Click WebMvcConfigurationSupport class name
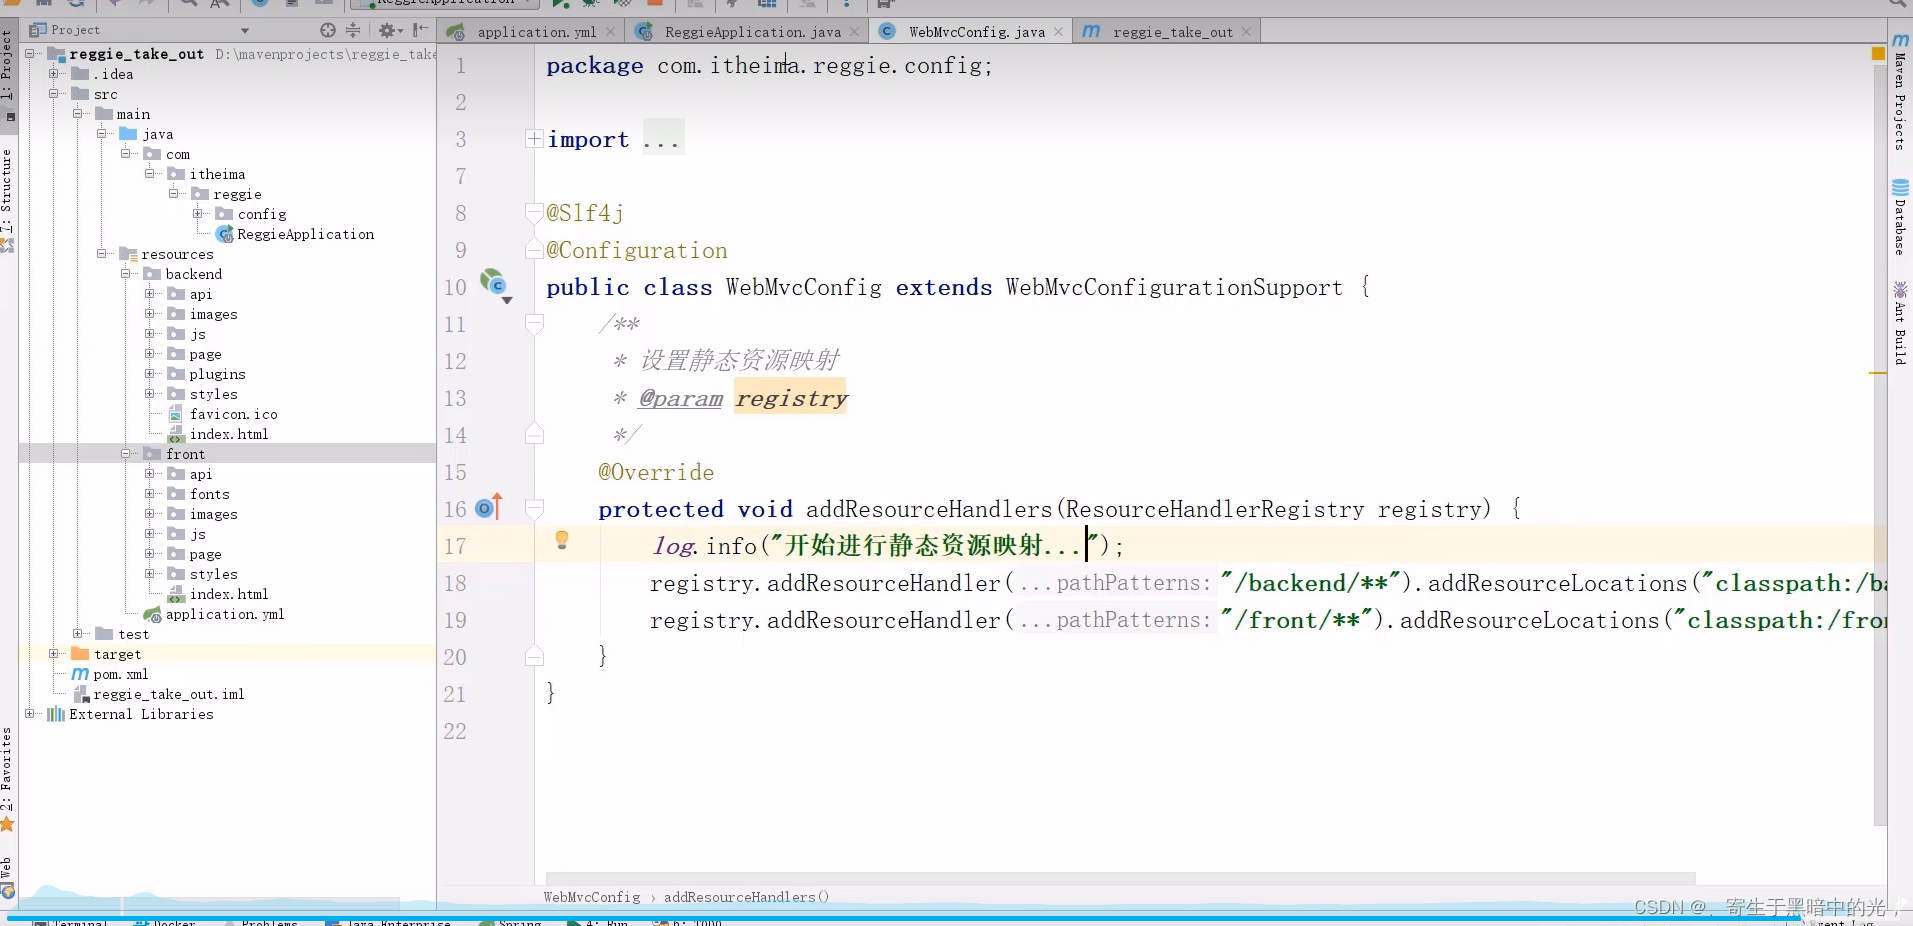Viewport: 1913px width, 926px height. click(x=1174, y=287)
